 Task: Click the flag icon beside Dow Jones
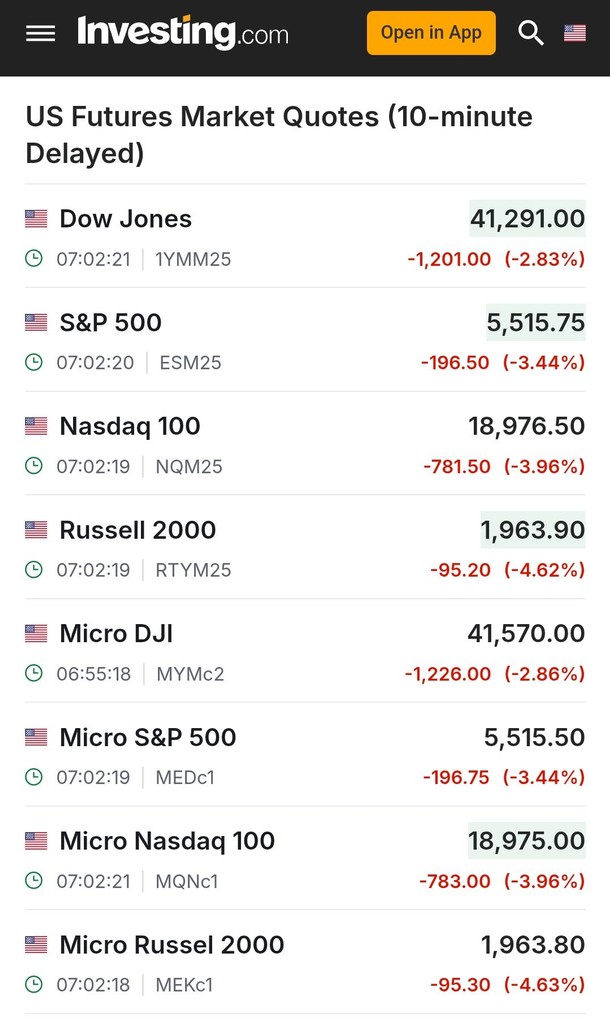(x=36, y=219)
